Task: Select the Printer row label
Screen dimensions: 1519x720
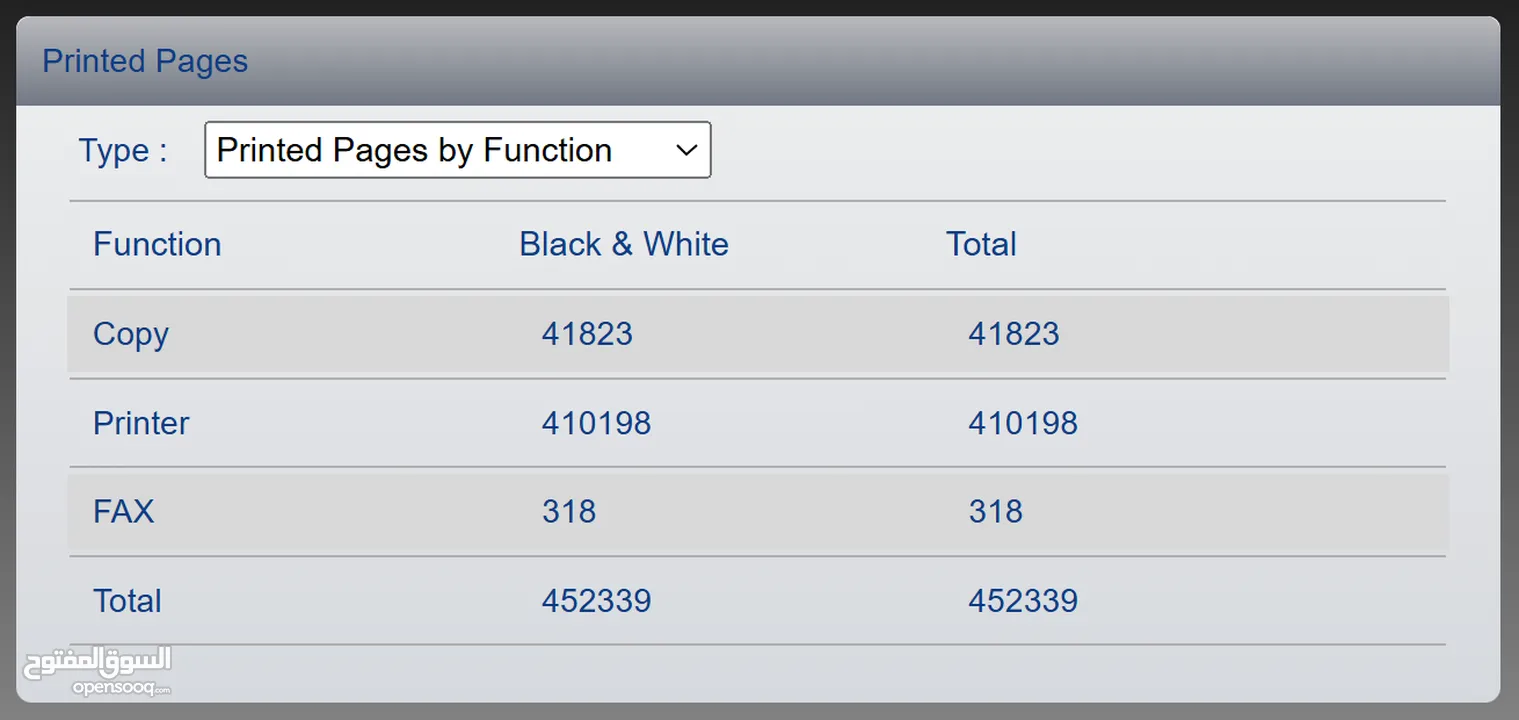Action: coord(141,423)
